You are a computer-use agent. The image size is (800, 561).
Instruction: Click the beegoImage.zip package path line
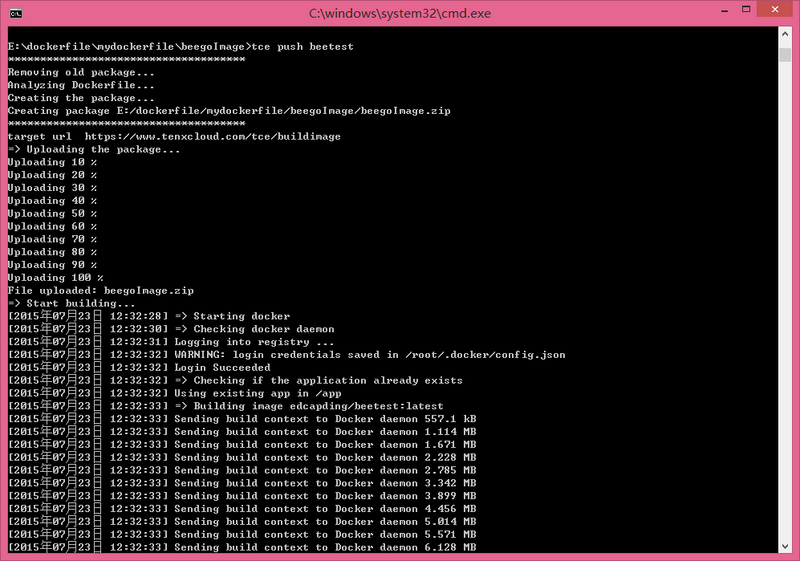229,111
